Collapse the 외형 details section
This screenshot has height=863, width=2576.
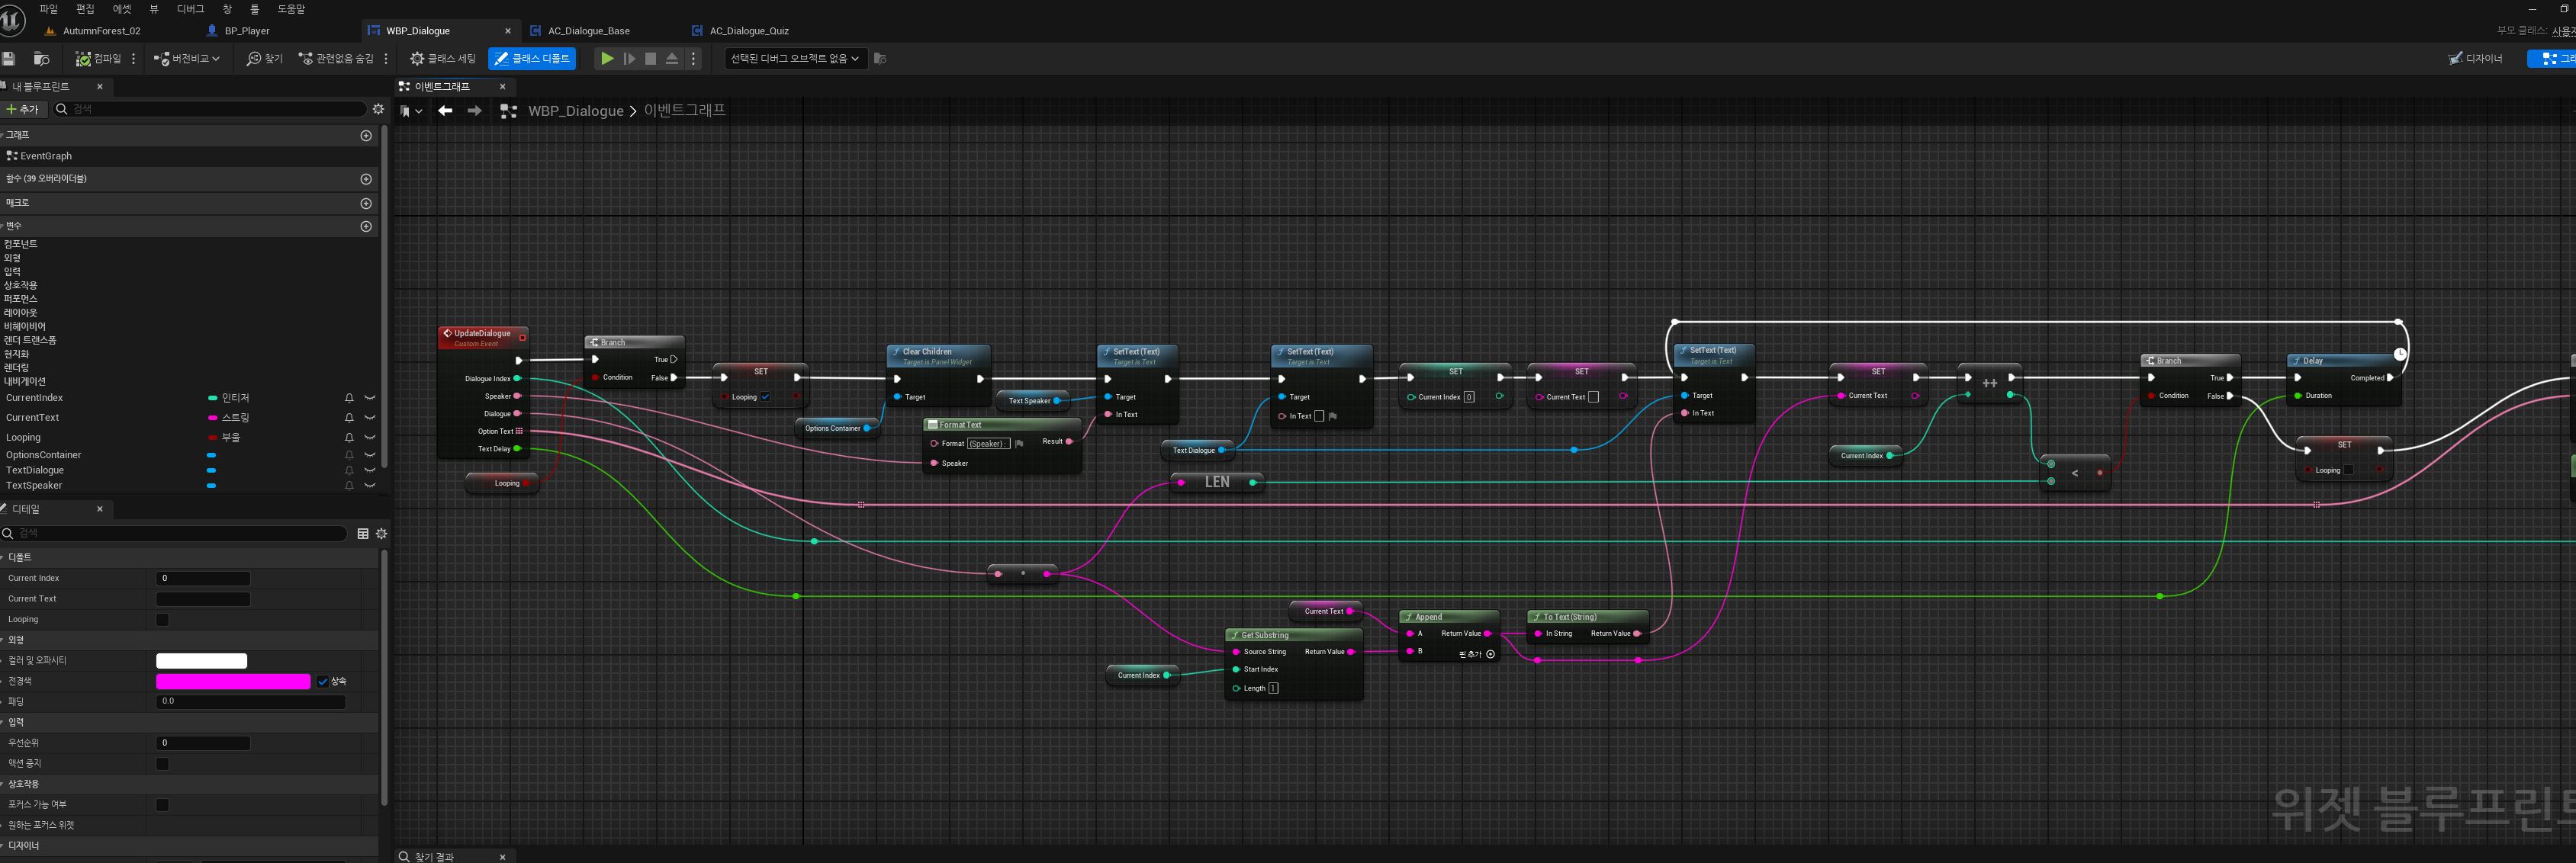pos(3,640)
